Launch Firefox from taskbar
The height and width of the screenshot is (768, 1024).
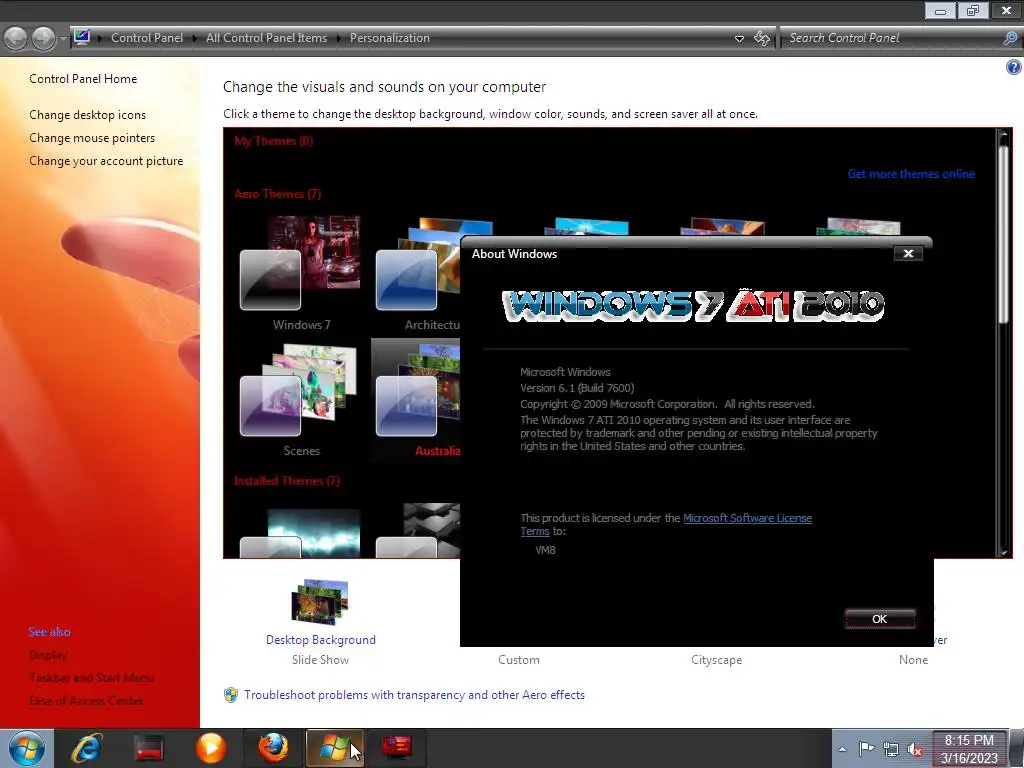(x=273, y=748)
